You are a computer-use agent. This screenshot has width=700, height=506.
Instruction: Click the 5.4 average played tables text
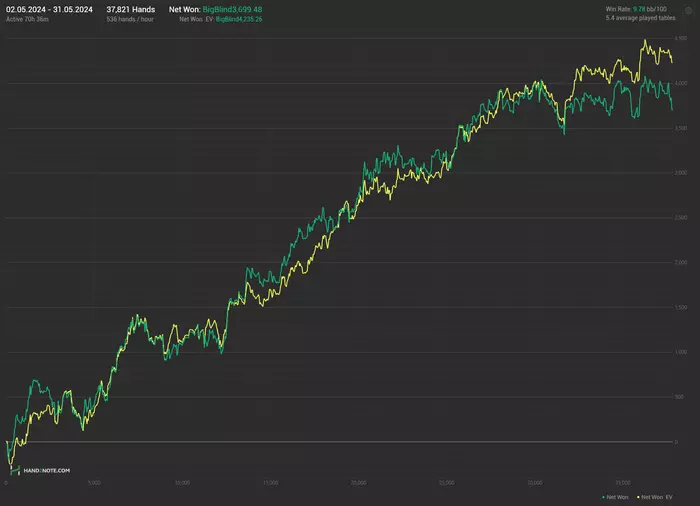point(641,18)
